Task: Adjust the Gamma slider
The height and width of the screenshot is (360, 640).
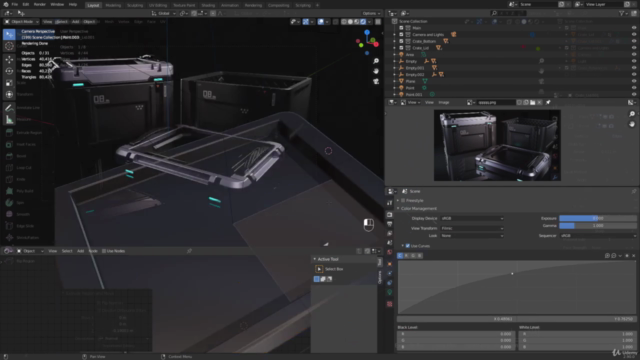Action: pos(598,226)
